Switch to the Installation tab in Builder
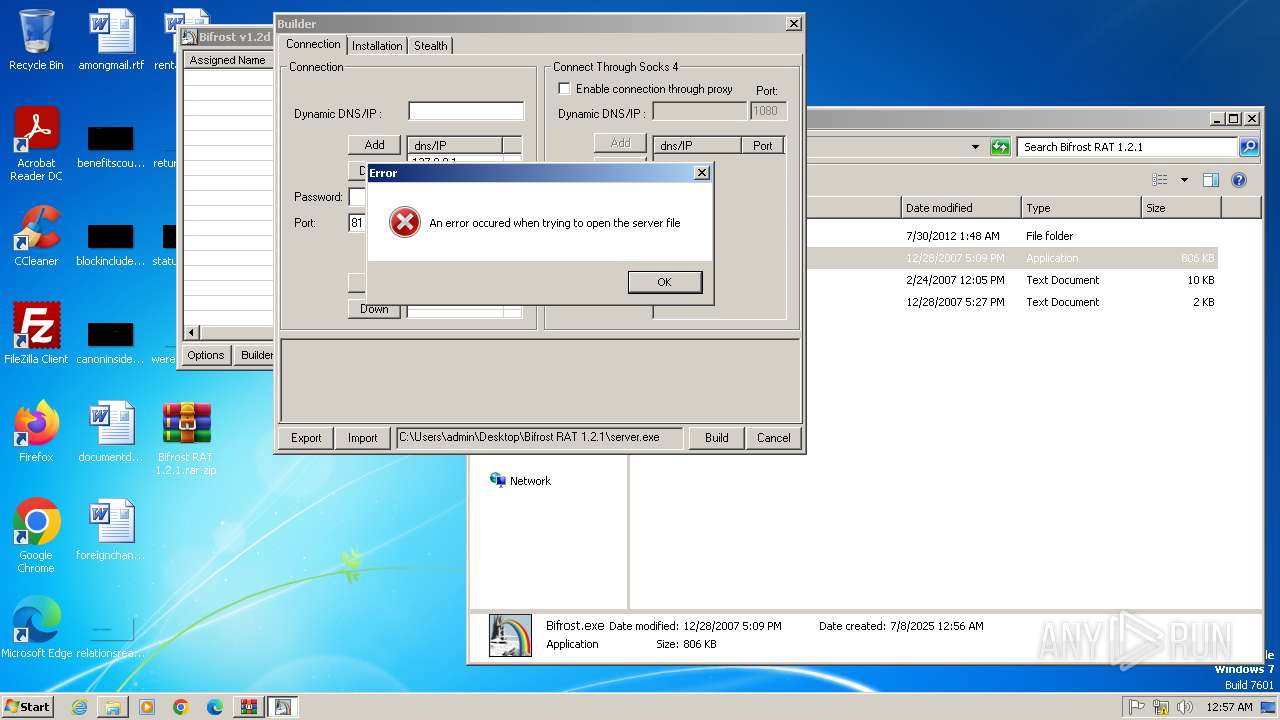Image resolution: width=1280 pixels, height=720 pixels. pyautogui.click(x=377, y=46)
